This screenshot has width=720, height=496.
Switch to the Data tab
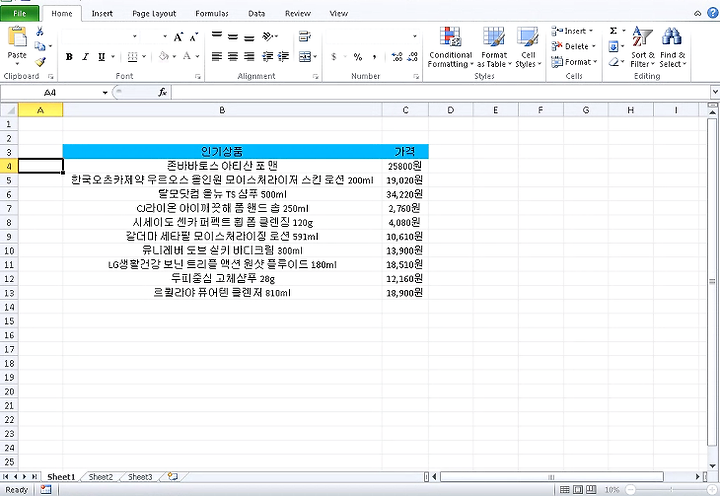[x=257, y=13]
